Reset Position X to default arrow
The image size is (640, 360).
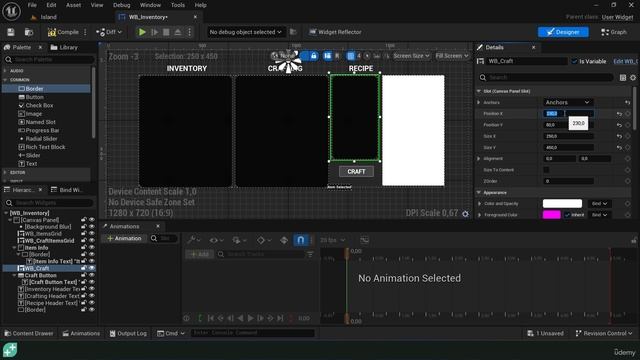click(x=619, y=113)
